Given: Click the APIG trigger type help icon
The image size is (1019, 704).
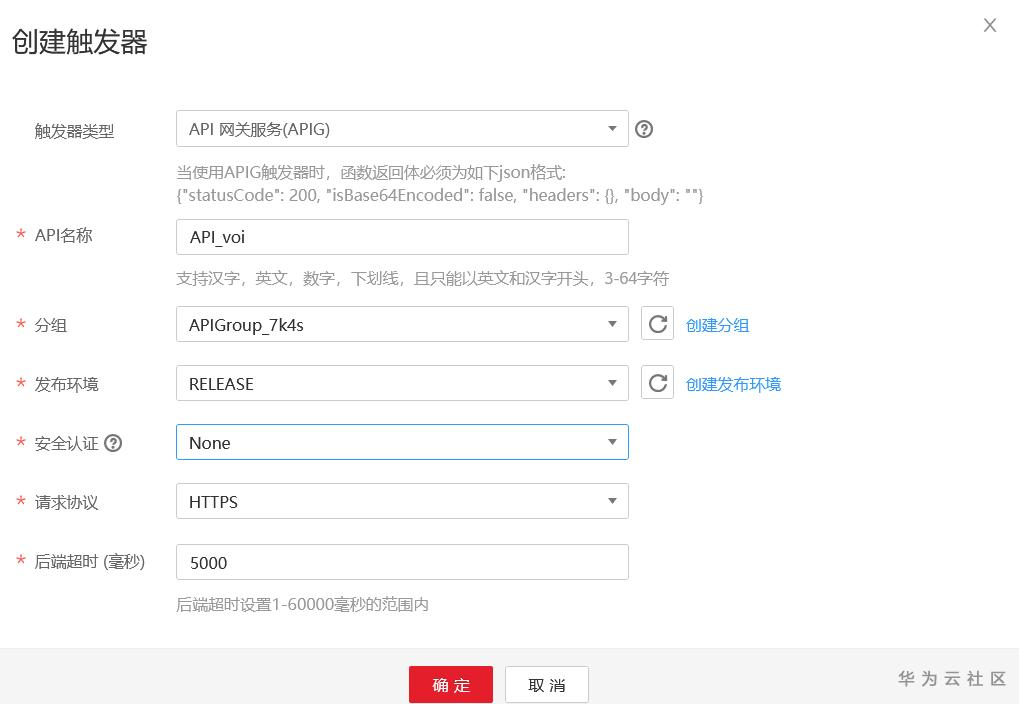Looking at the screenshot, I should coord(644,128).
